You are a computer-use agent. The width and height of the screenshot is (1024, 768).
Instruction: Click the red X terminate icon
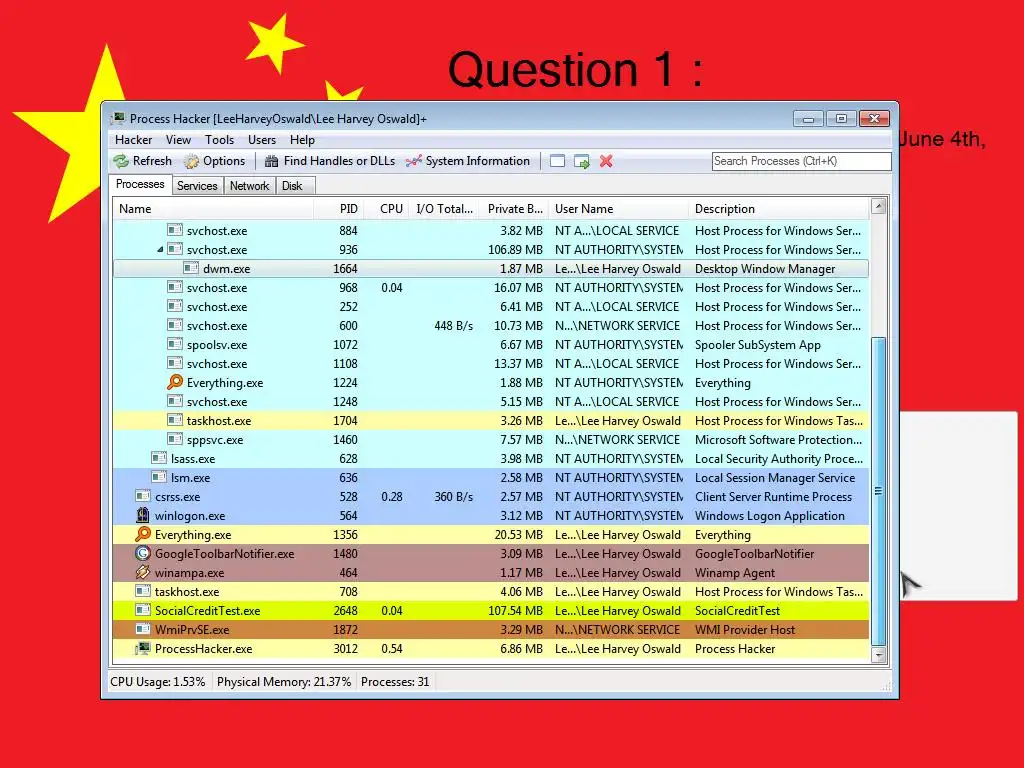[x=606, y=161]
